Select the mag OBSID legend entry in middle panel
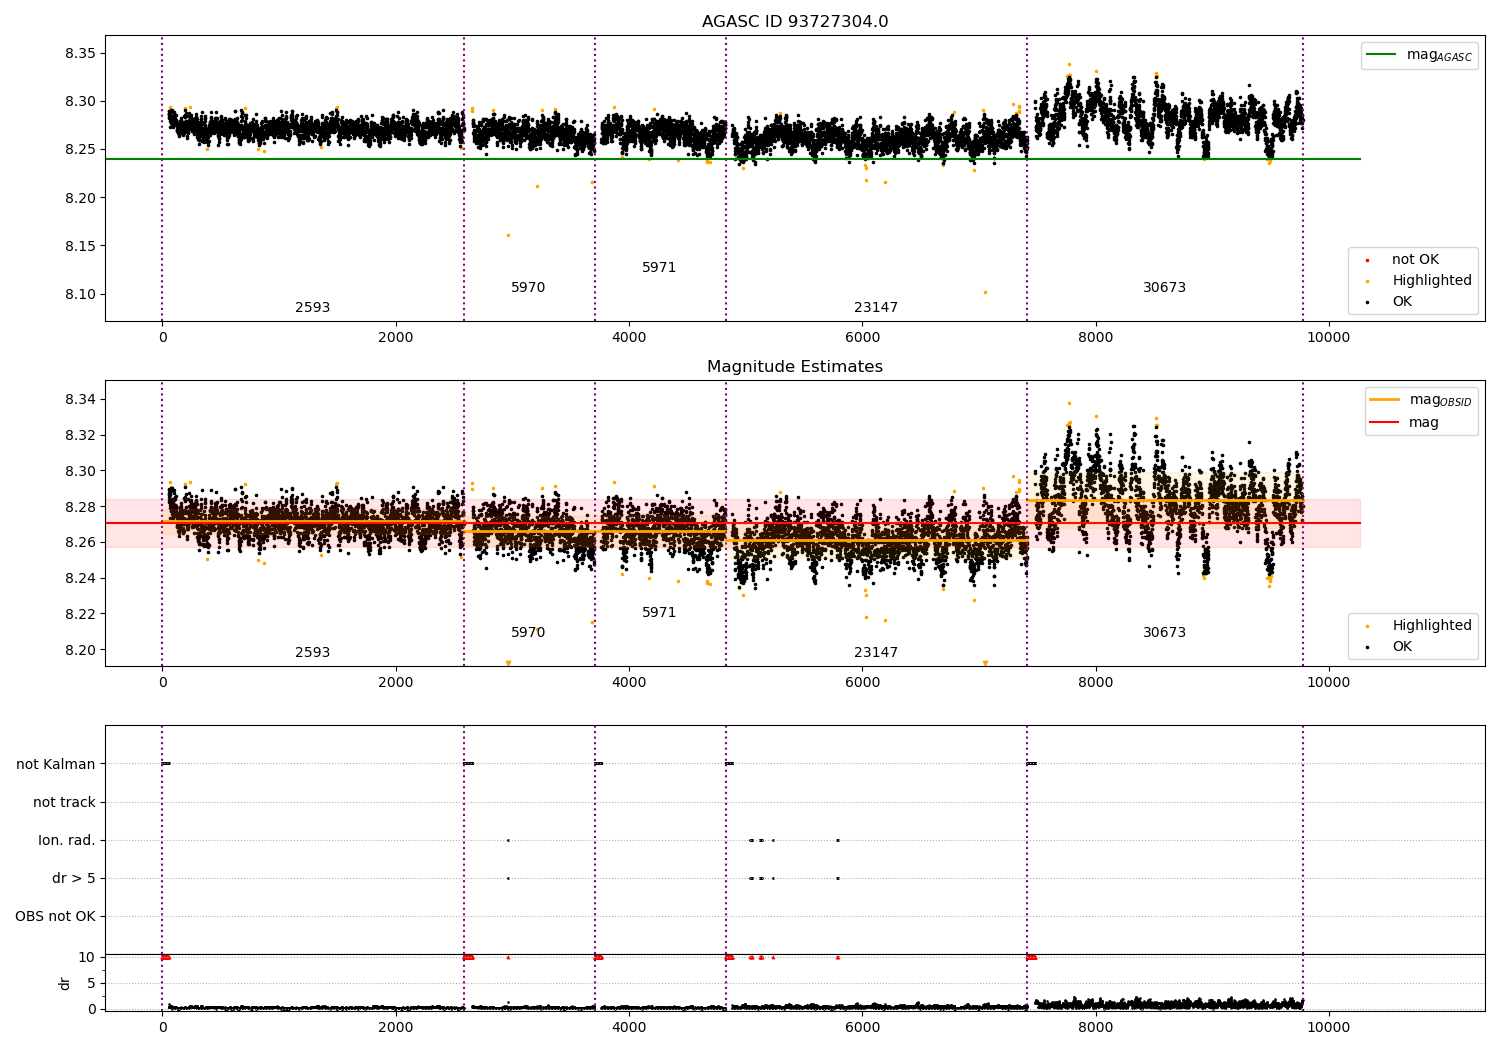Image resolution: width=1500 pixels, height=1050 pixels. [1421, 400]
